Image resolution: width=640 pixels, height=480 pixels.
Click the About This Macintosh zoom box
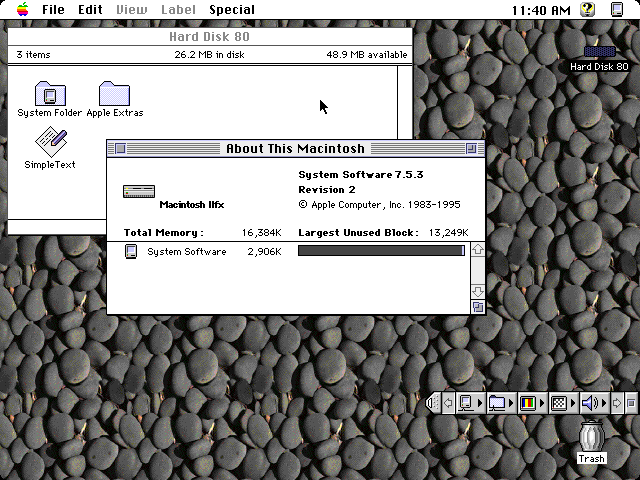point(471,149)
